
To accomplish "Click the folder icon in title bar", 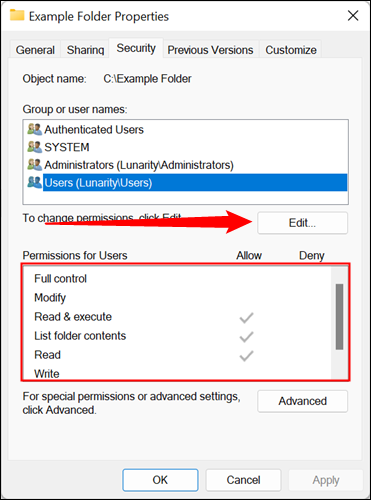I will coord(17,15).
